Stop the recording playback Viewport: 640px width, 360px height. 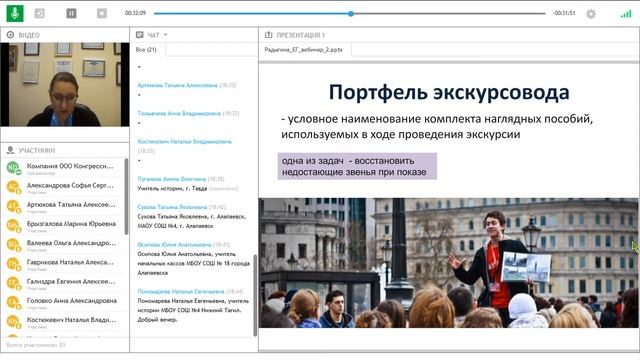coord(102,13)
